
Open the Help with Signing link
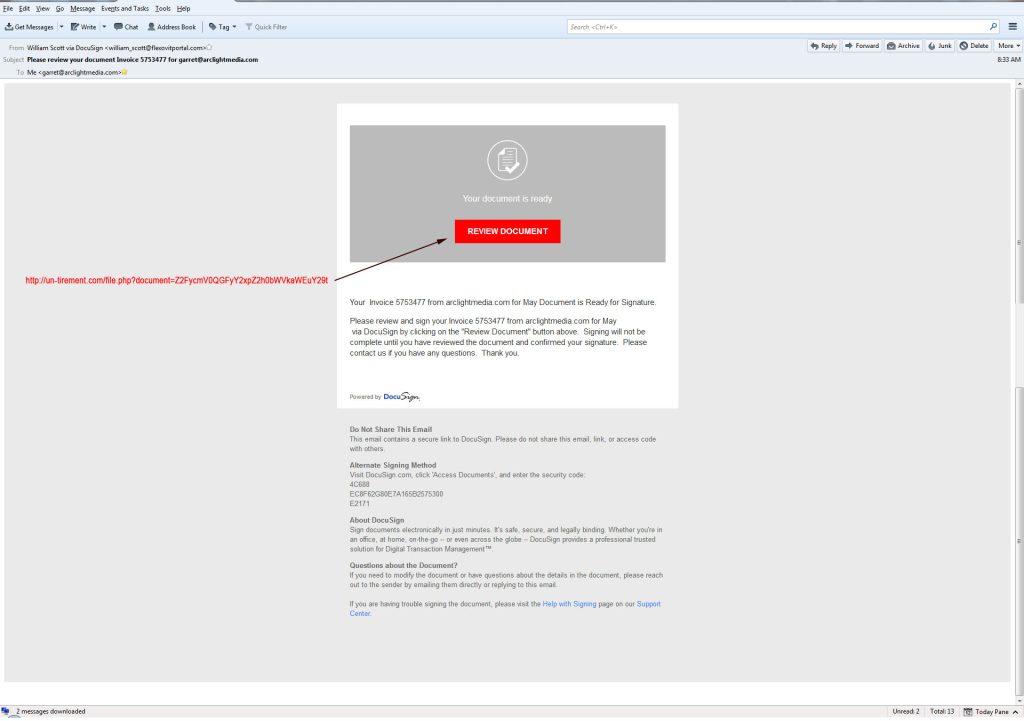coord(569,604)
